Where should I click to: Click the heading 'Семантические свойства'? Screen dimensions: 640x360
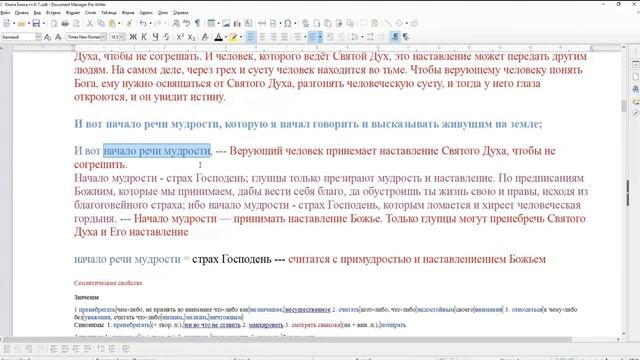pos(108,283)
